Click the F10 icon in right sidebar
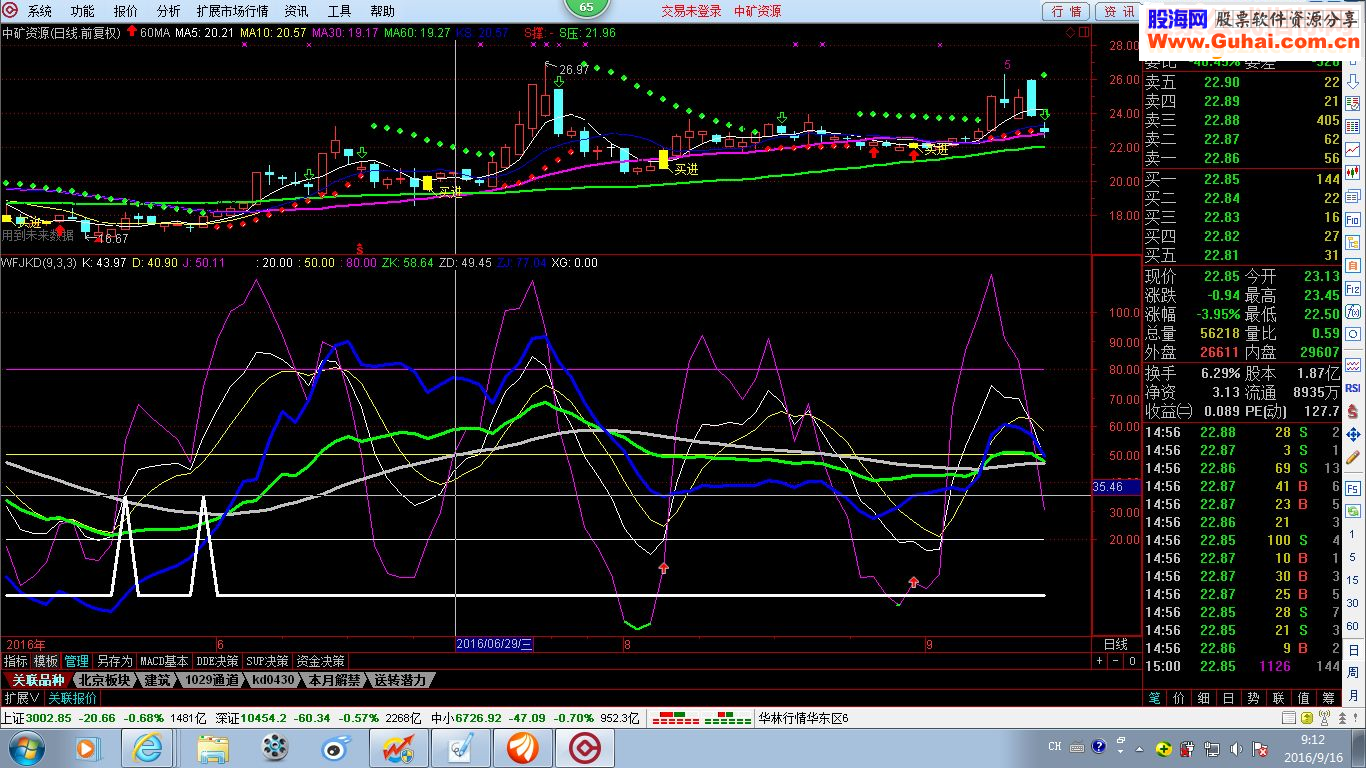This screenshot has height=768, width=1366. point(1353,218)
